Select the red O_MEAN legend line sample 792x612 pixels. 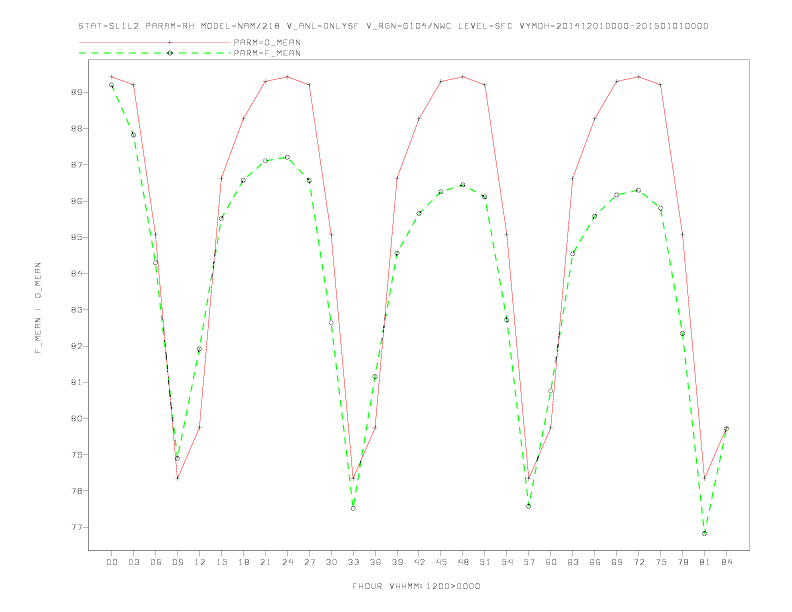(155, 42)
